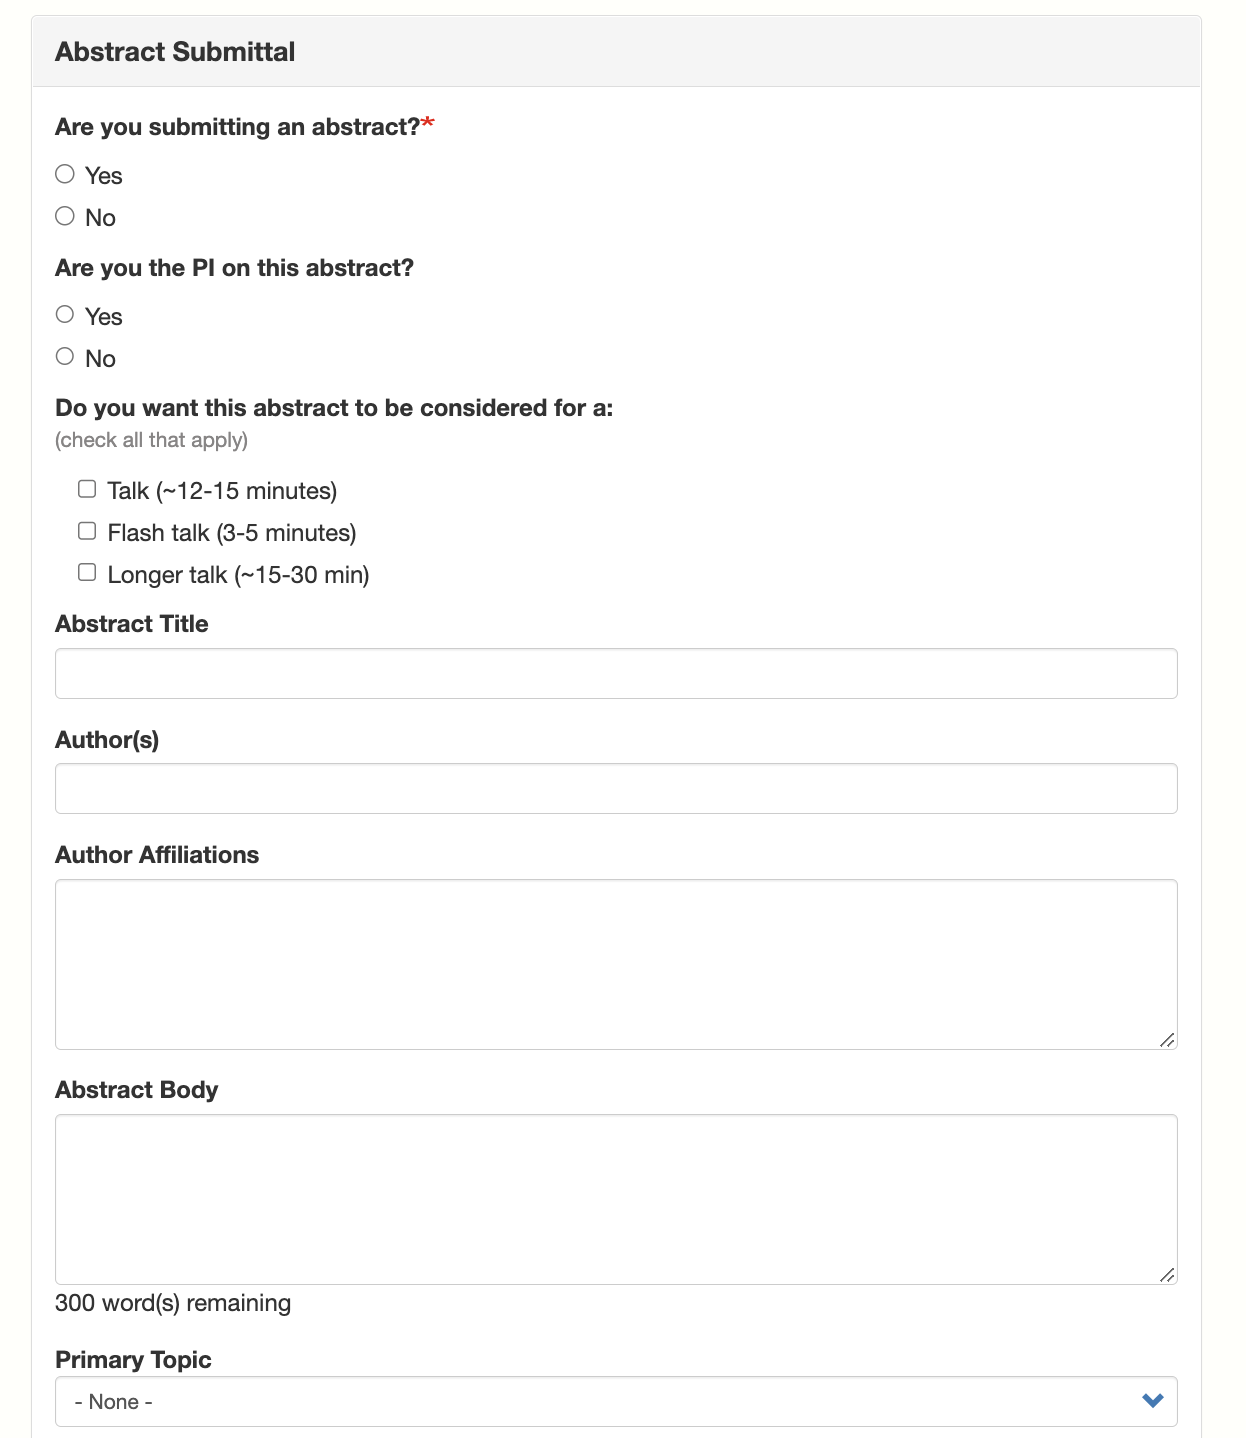Image resolution: width=1246 pixels, height=1438 pixels.
Task: Tick the Longer talk (~15-30 min) checkbox
Action: [x=87, y=573]
